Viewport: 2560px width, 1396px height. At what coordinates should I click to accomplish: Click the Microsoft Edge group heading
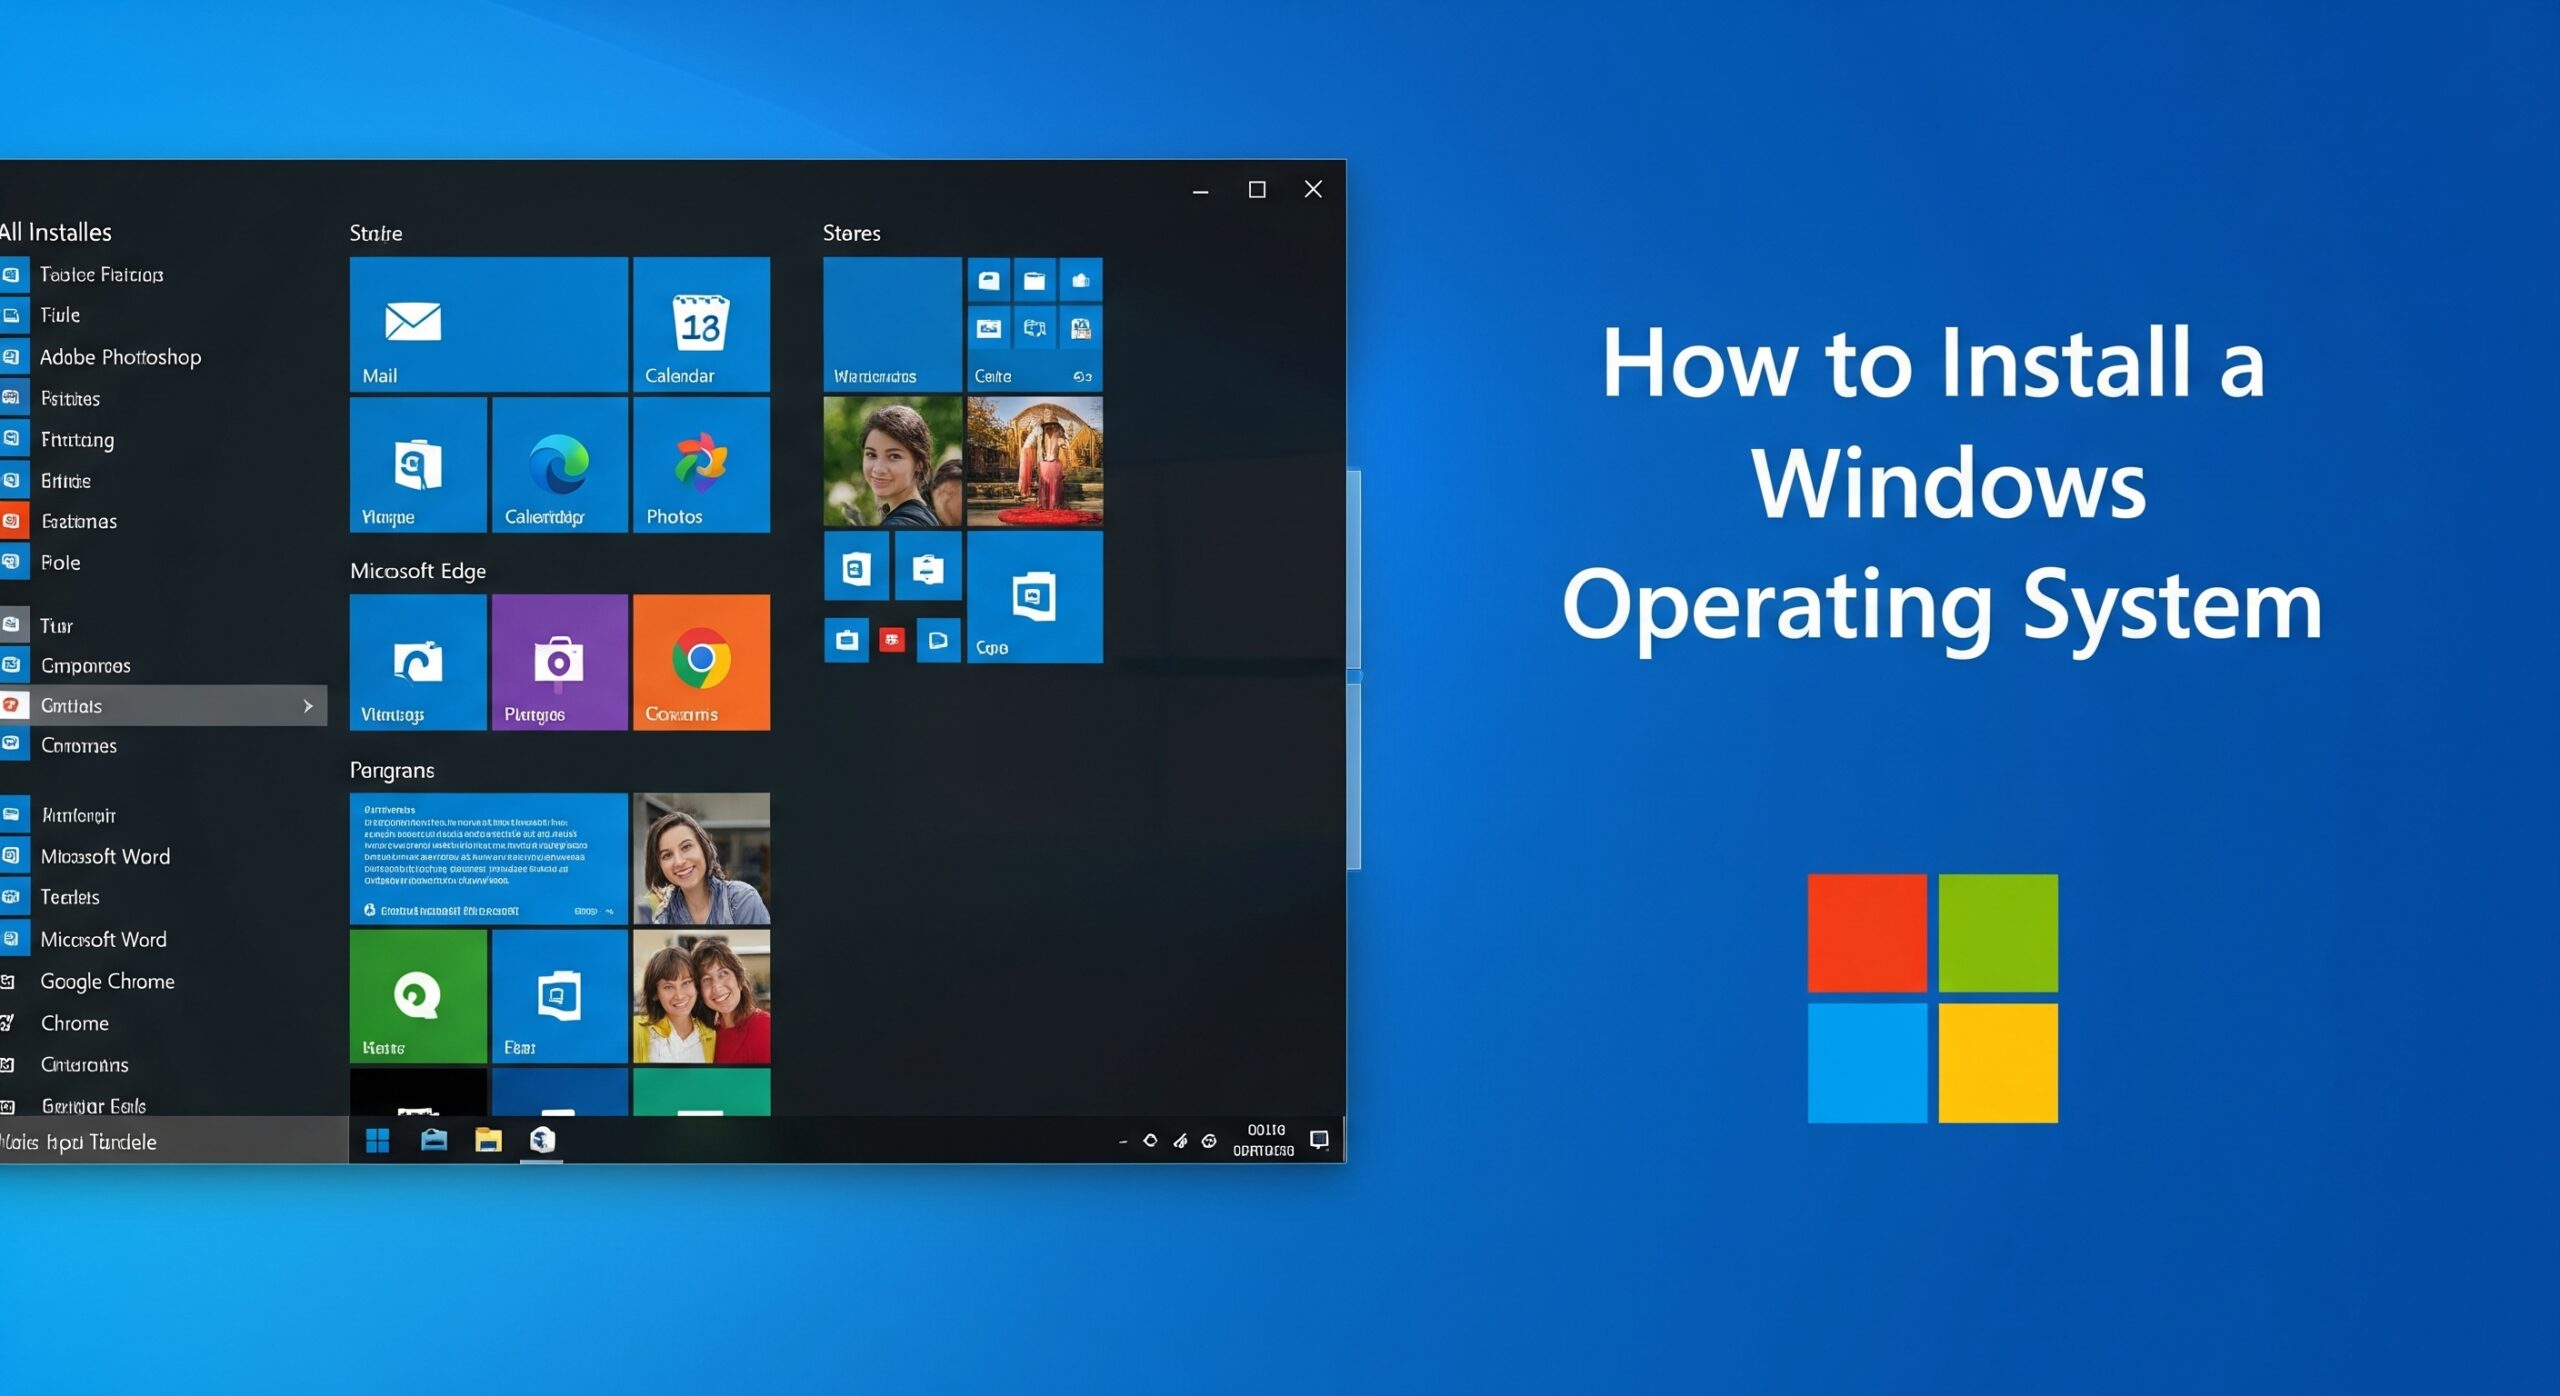click(418, 571)
